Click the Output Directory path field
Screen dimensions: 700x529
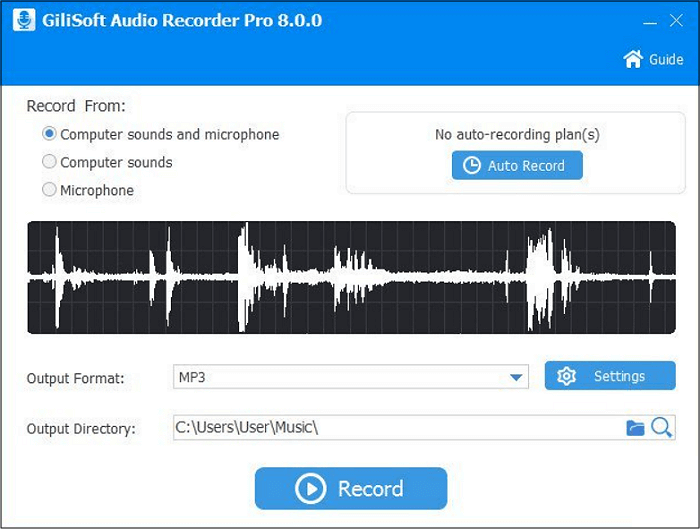[395, 428]
